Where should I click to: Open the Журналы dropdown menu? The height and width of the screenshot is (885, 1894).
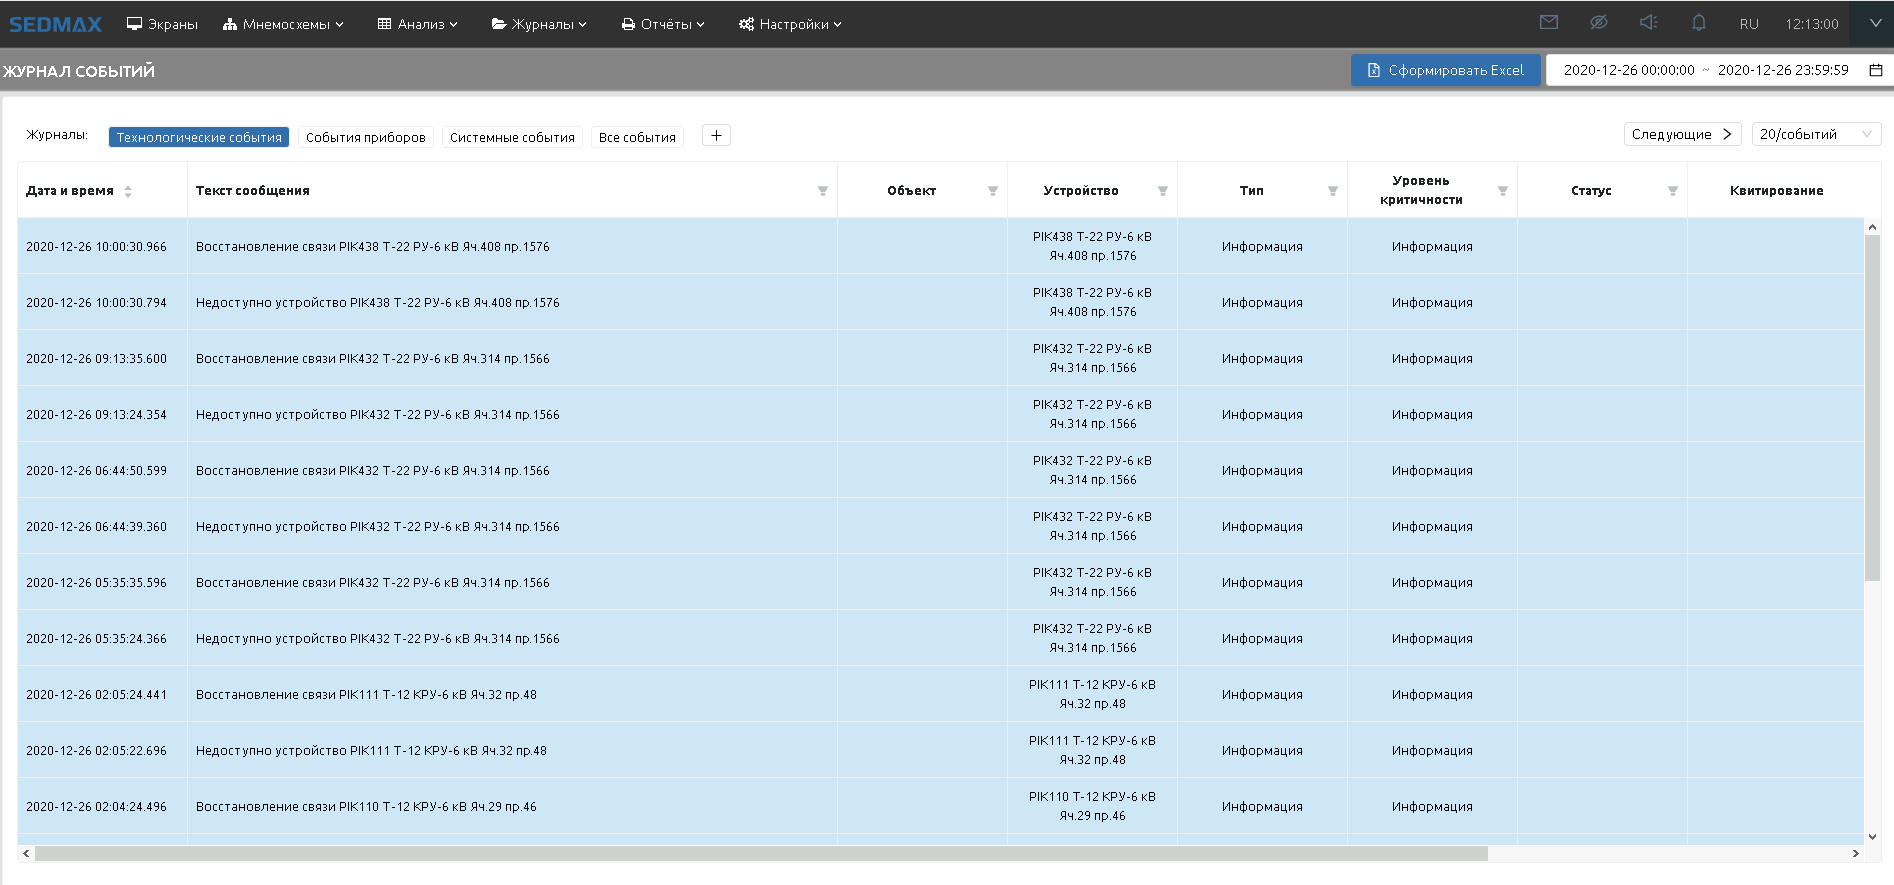[x=539, y=24]
